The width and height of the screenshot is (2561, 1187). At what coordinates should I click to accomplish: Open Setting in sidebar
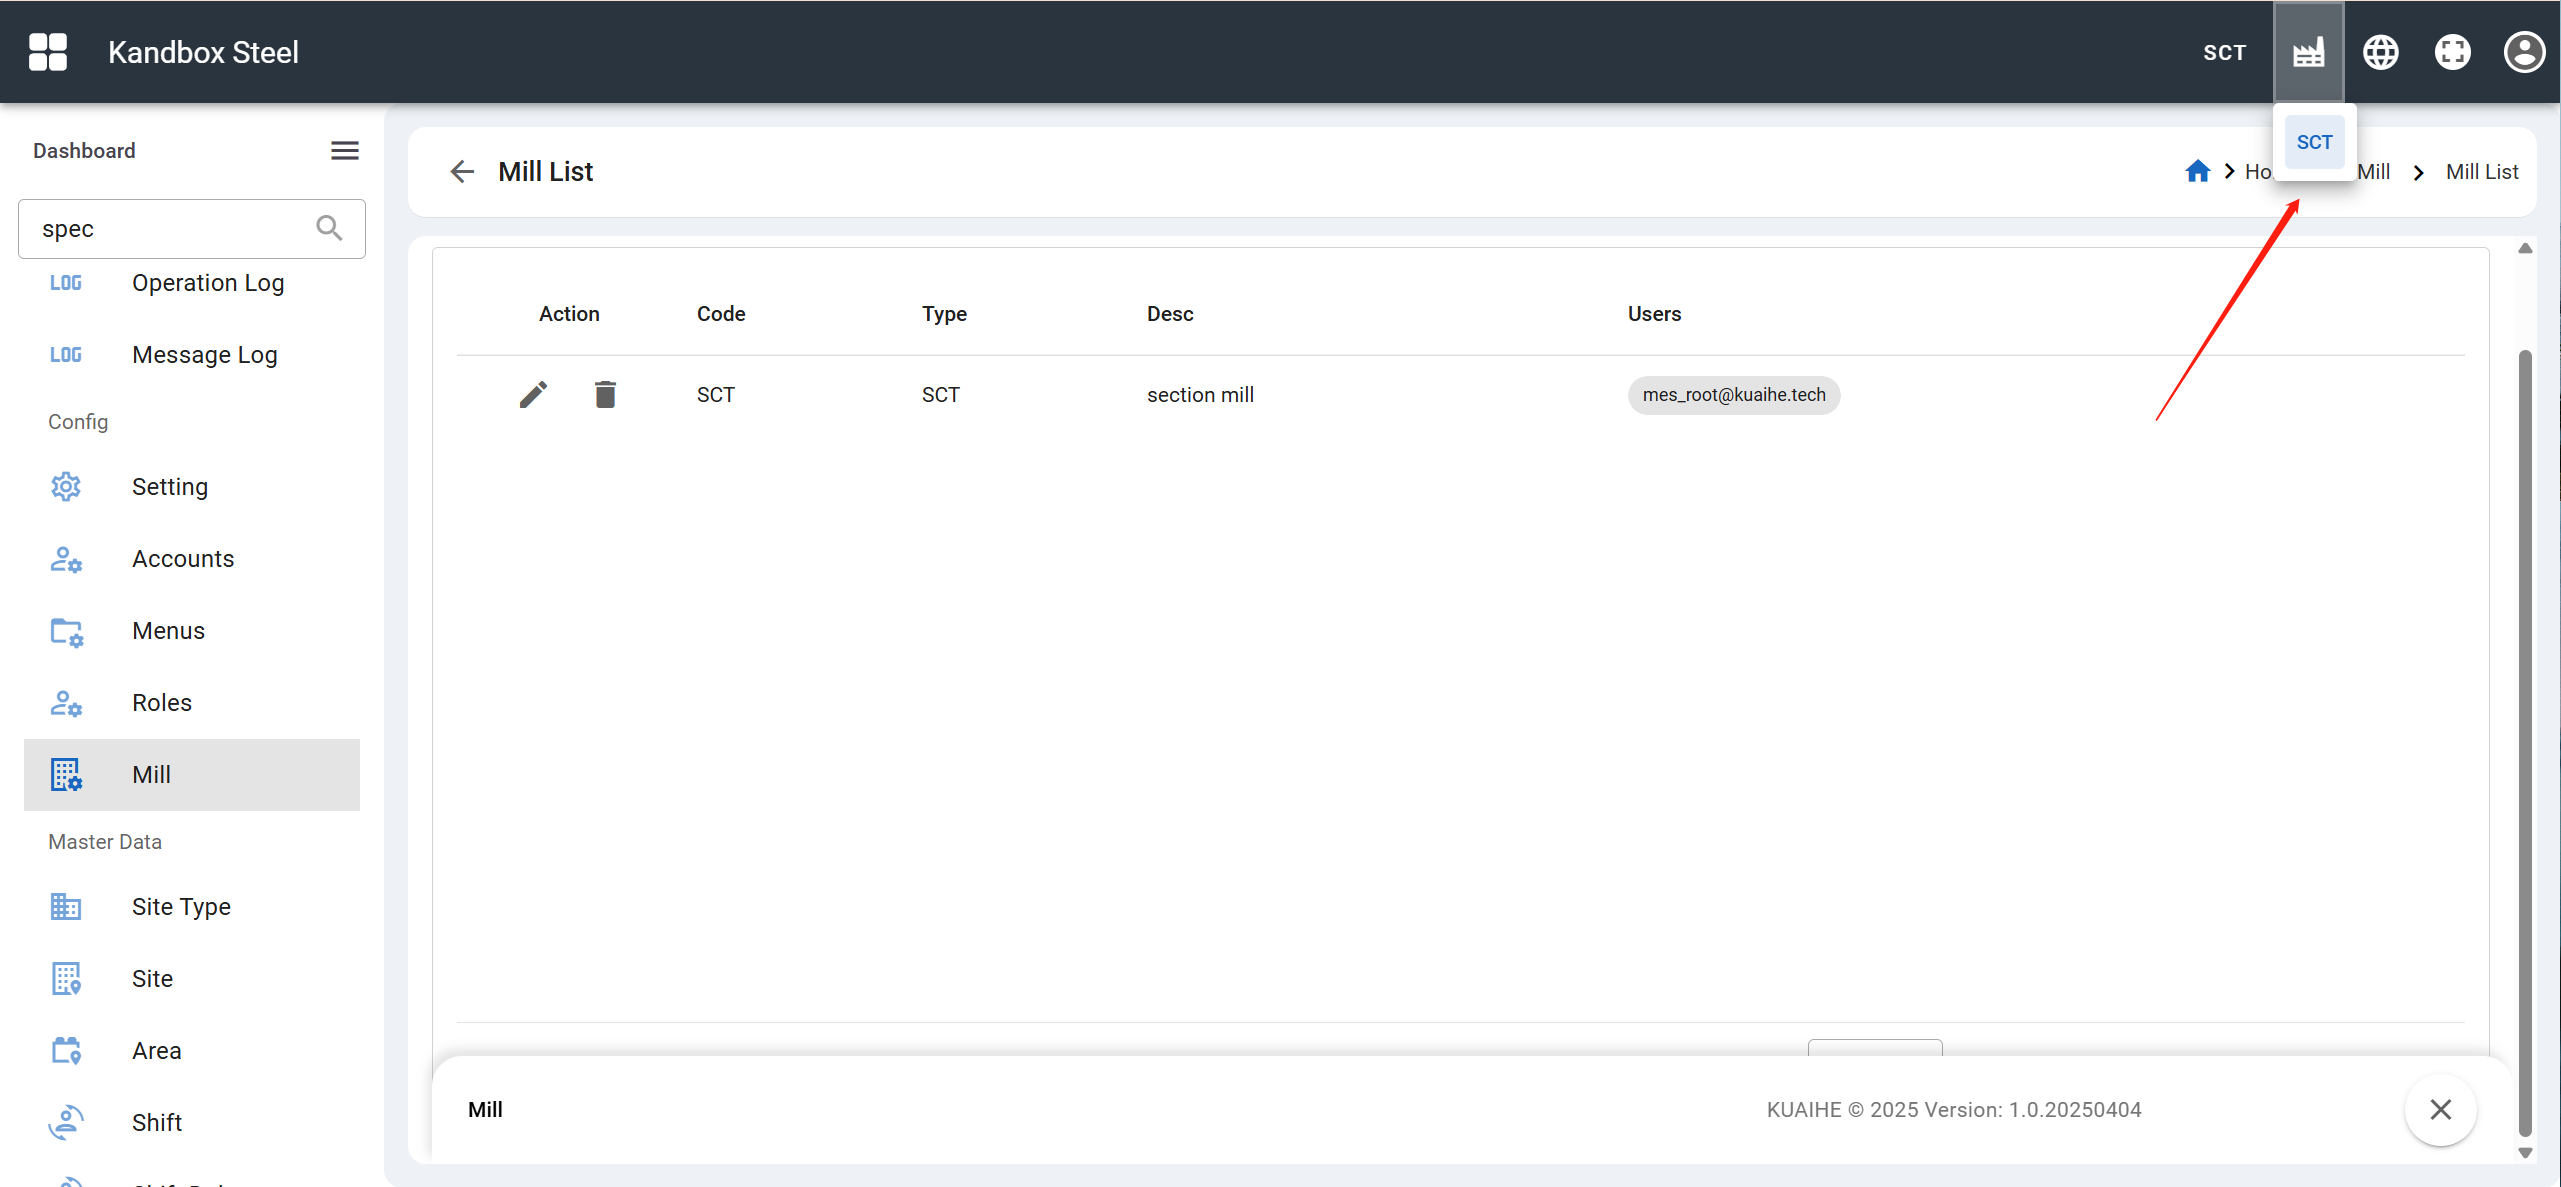pyautogui.click(x=170, y=486)
